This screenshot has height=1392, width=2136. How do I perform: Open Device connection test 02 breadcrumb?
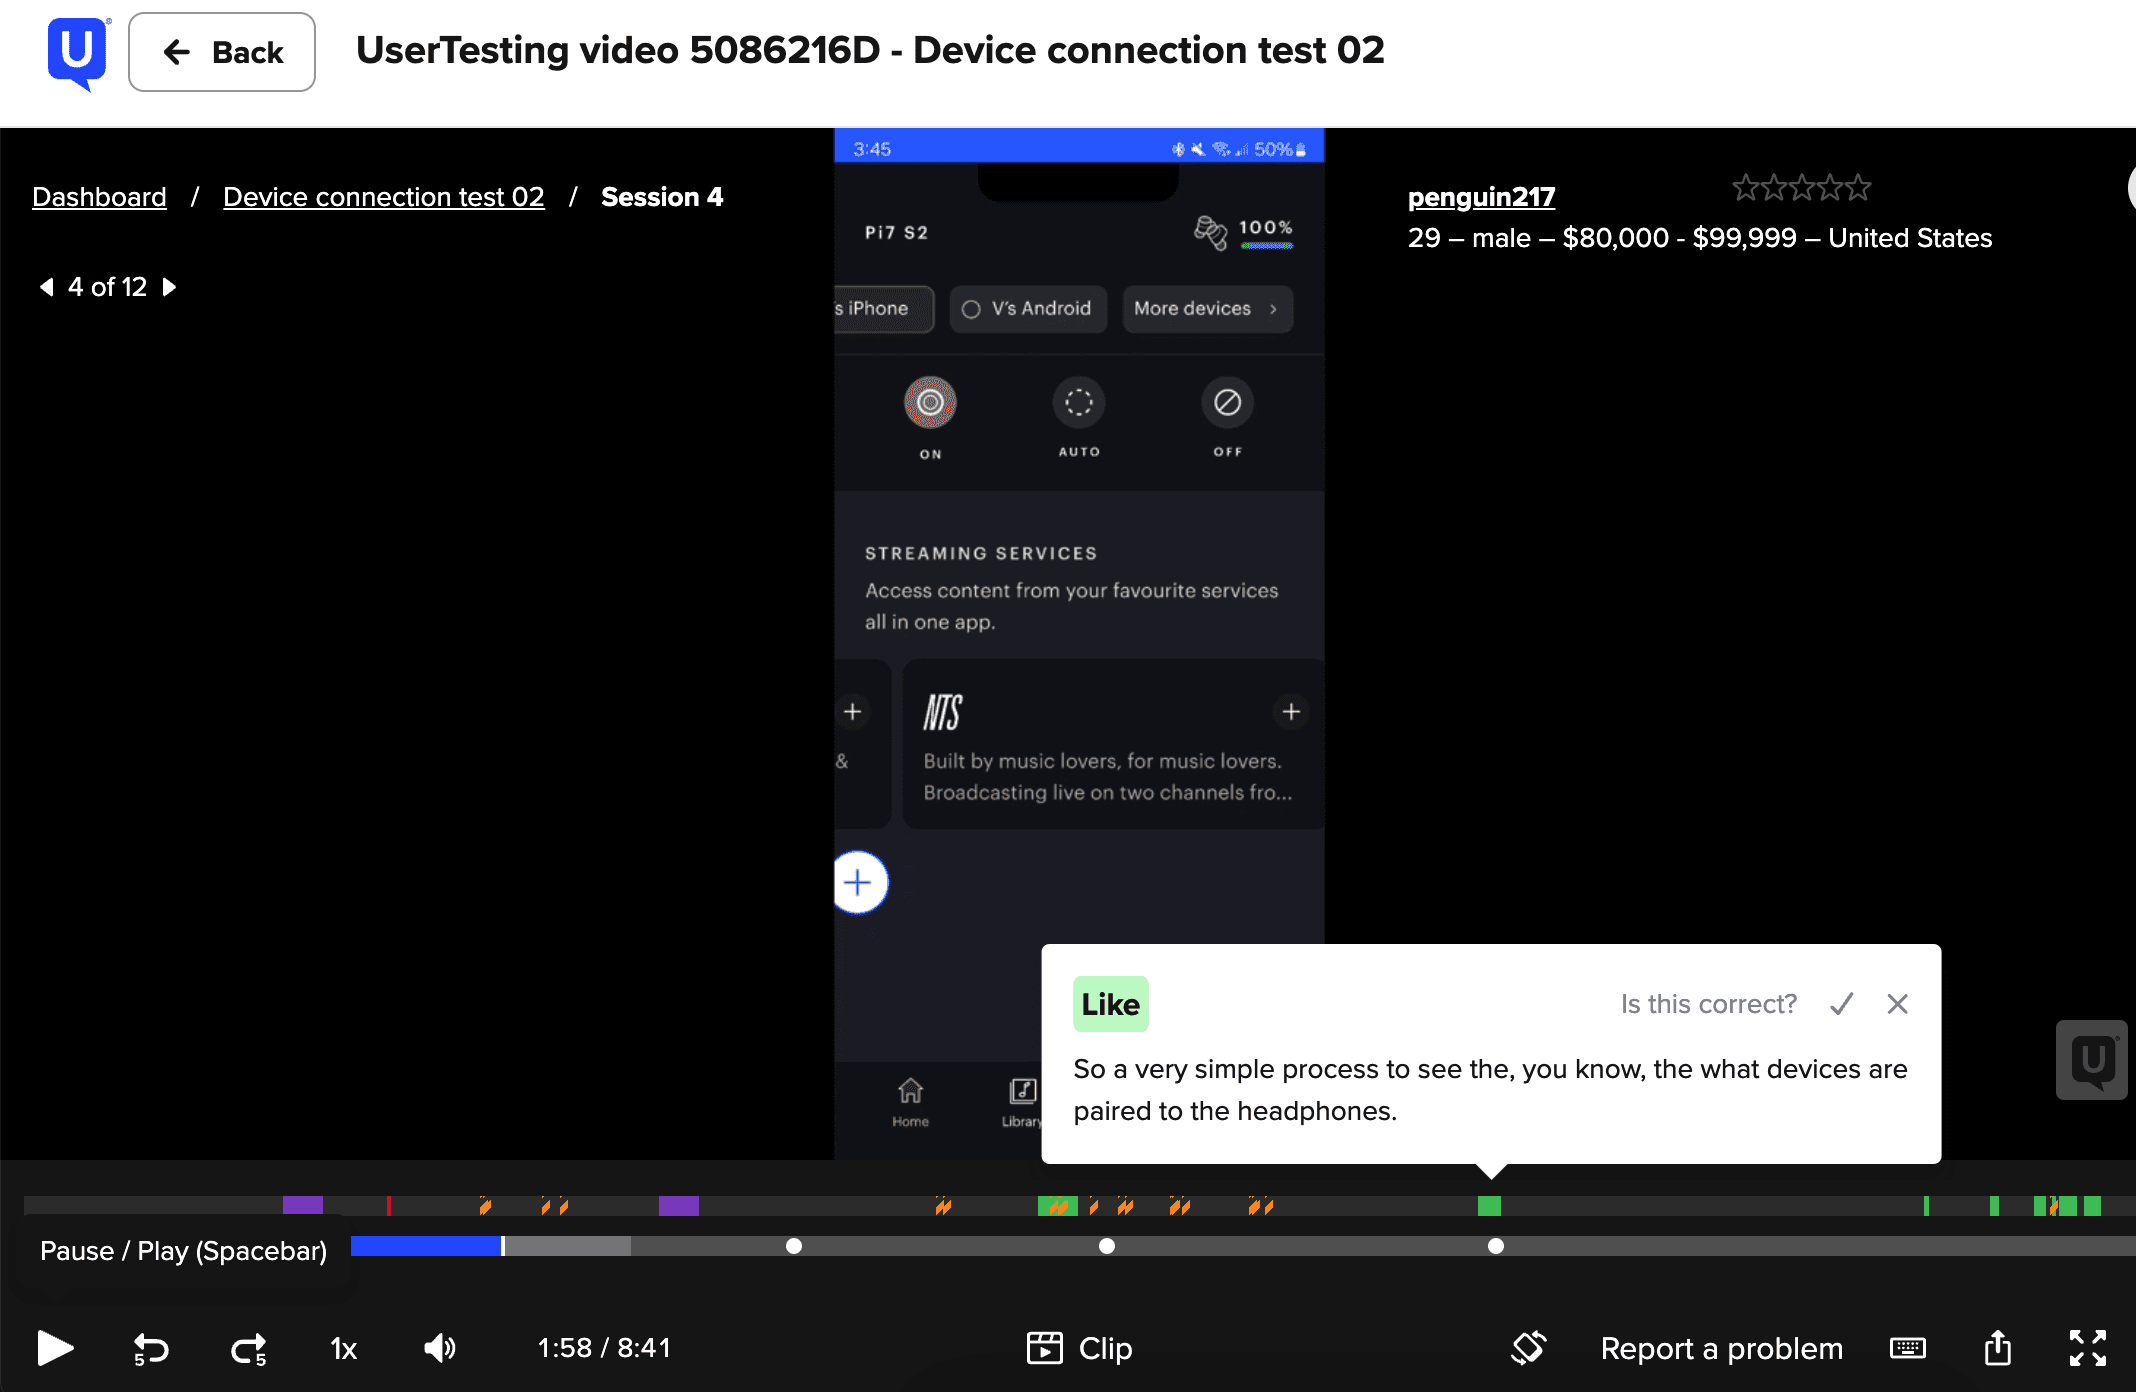coord(383,197)
